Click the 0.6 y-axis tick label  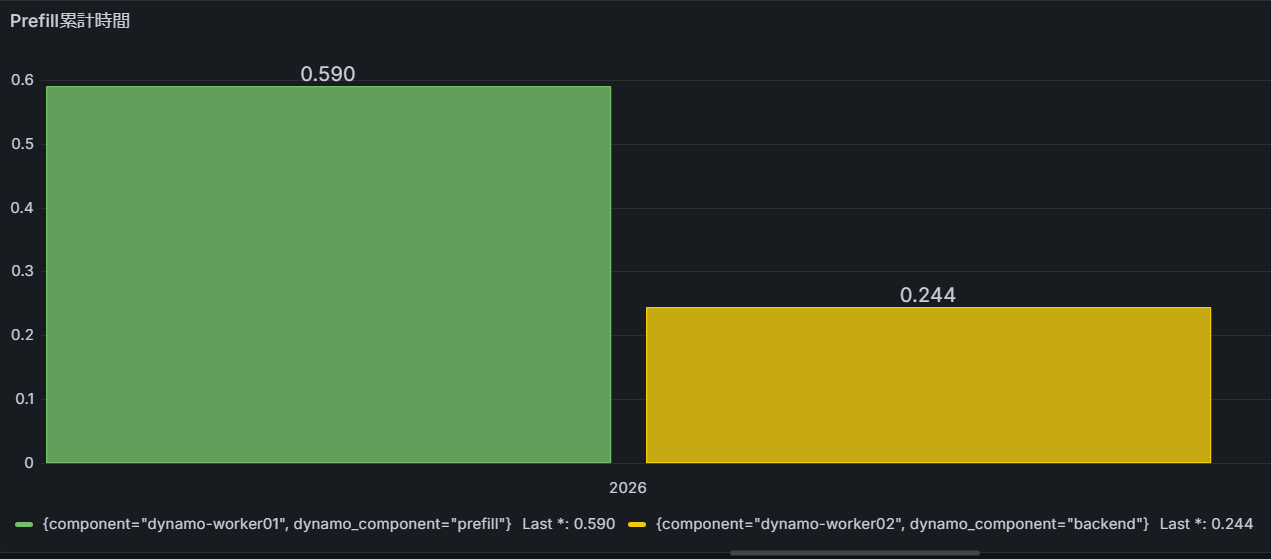point(22,80)
